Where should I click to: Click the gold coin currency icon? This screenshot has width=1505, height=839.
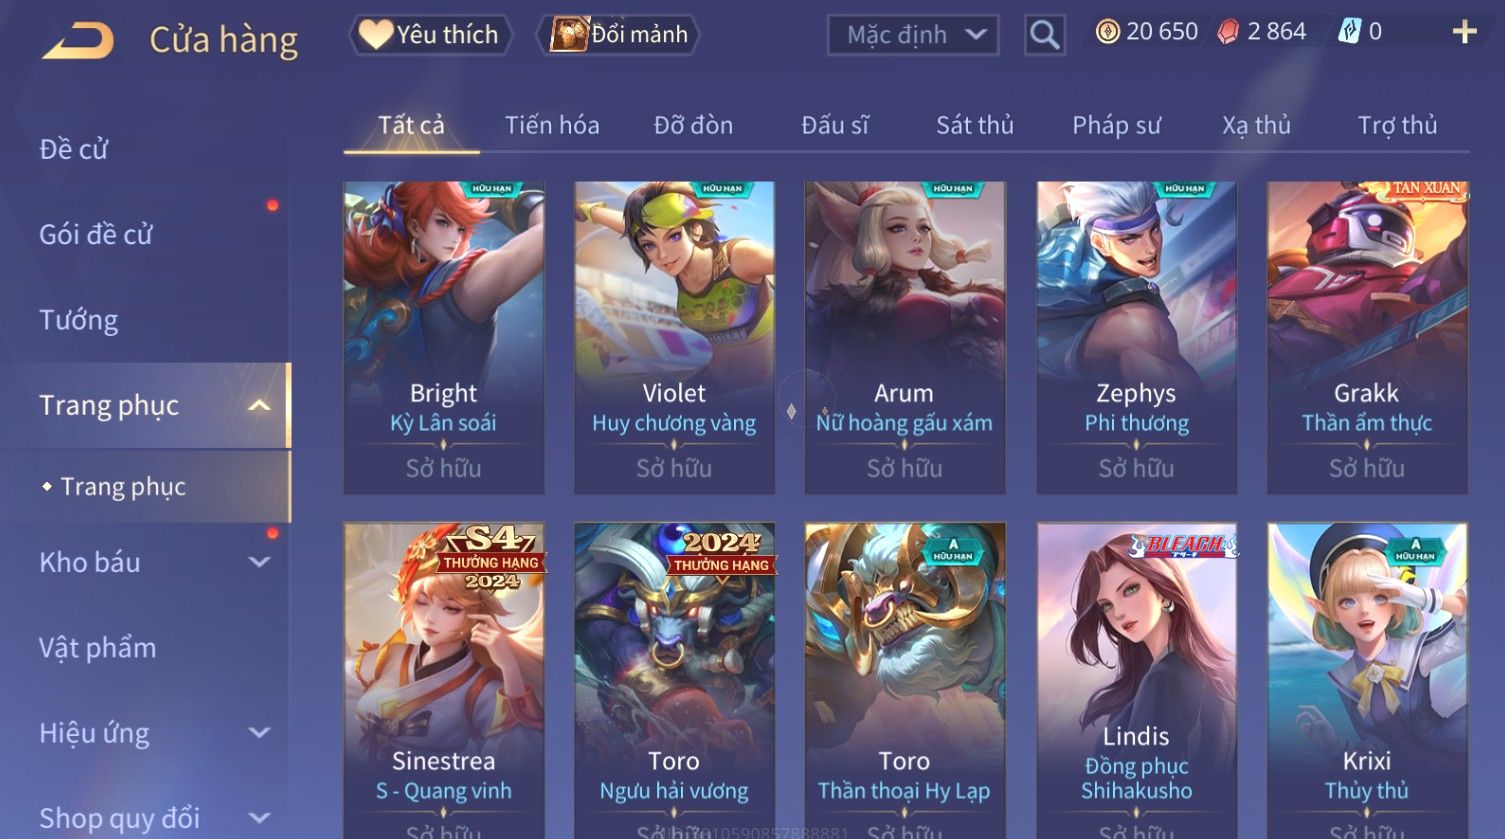(1107, 32)
